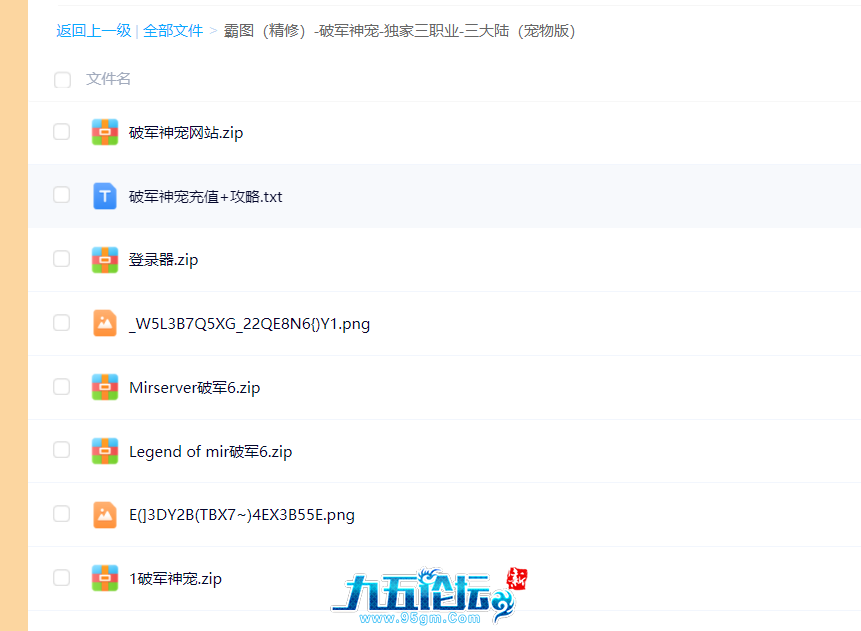Click the current folder name in breadcrumb
861x631 pixels.
point(399,31)
